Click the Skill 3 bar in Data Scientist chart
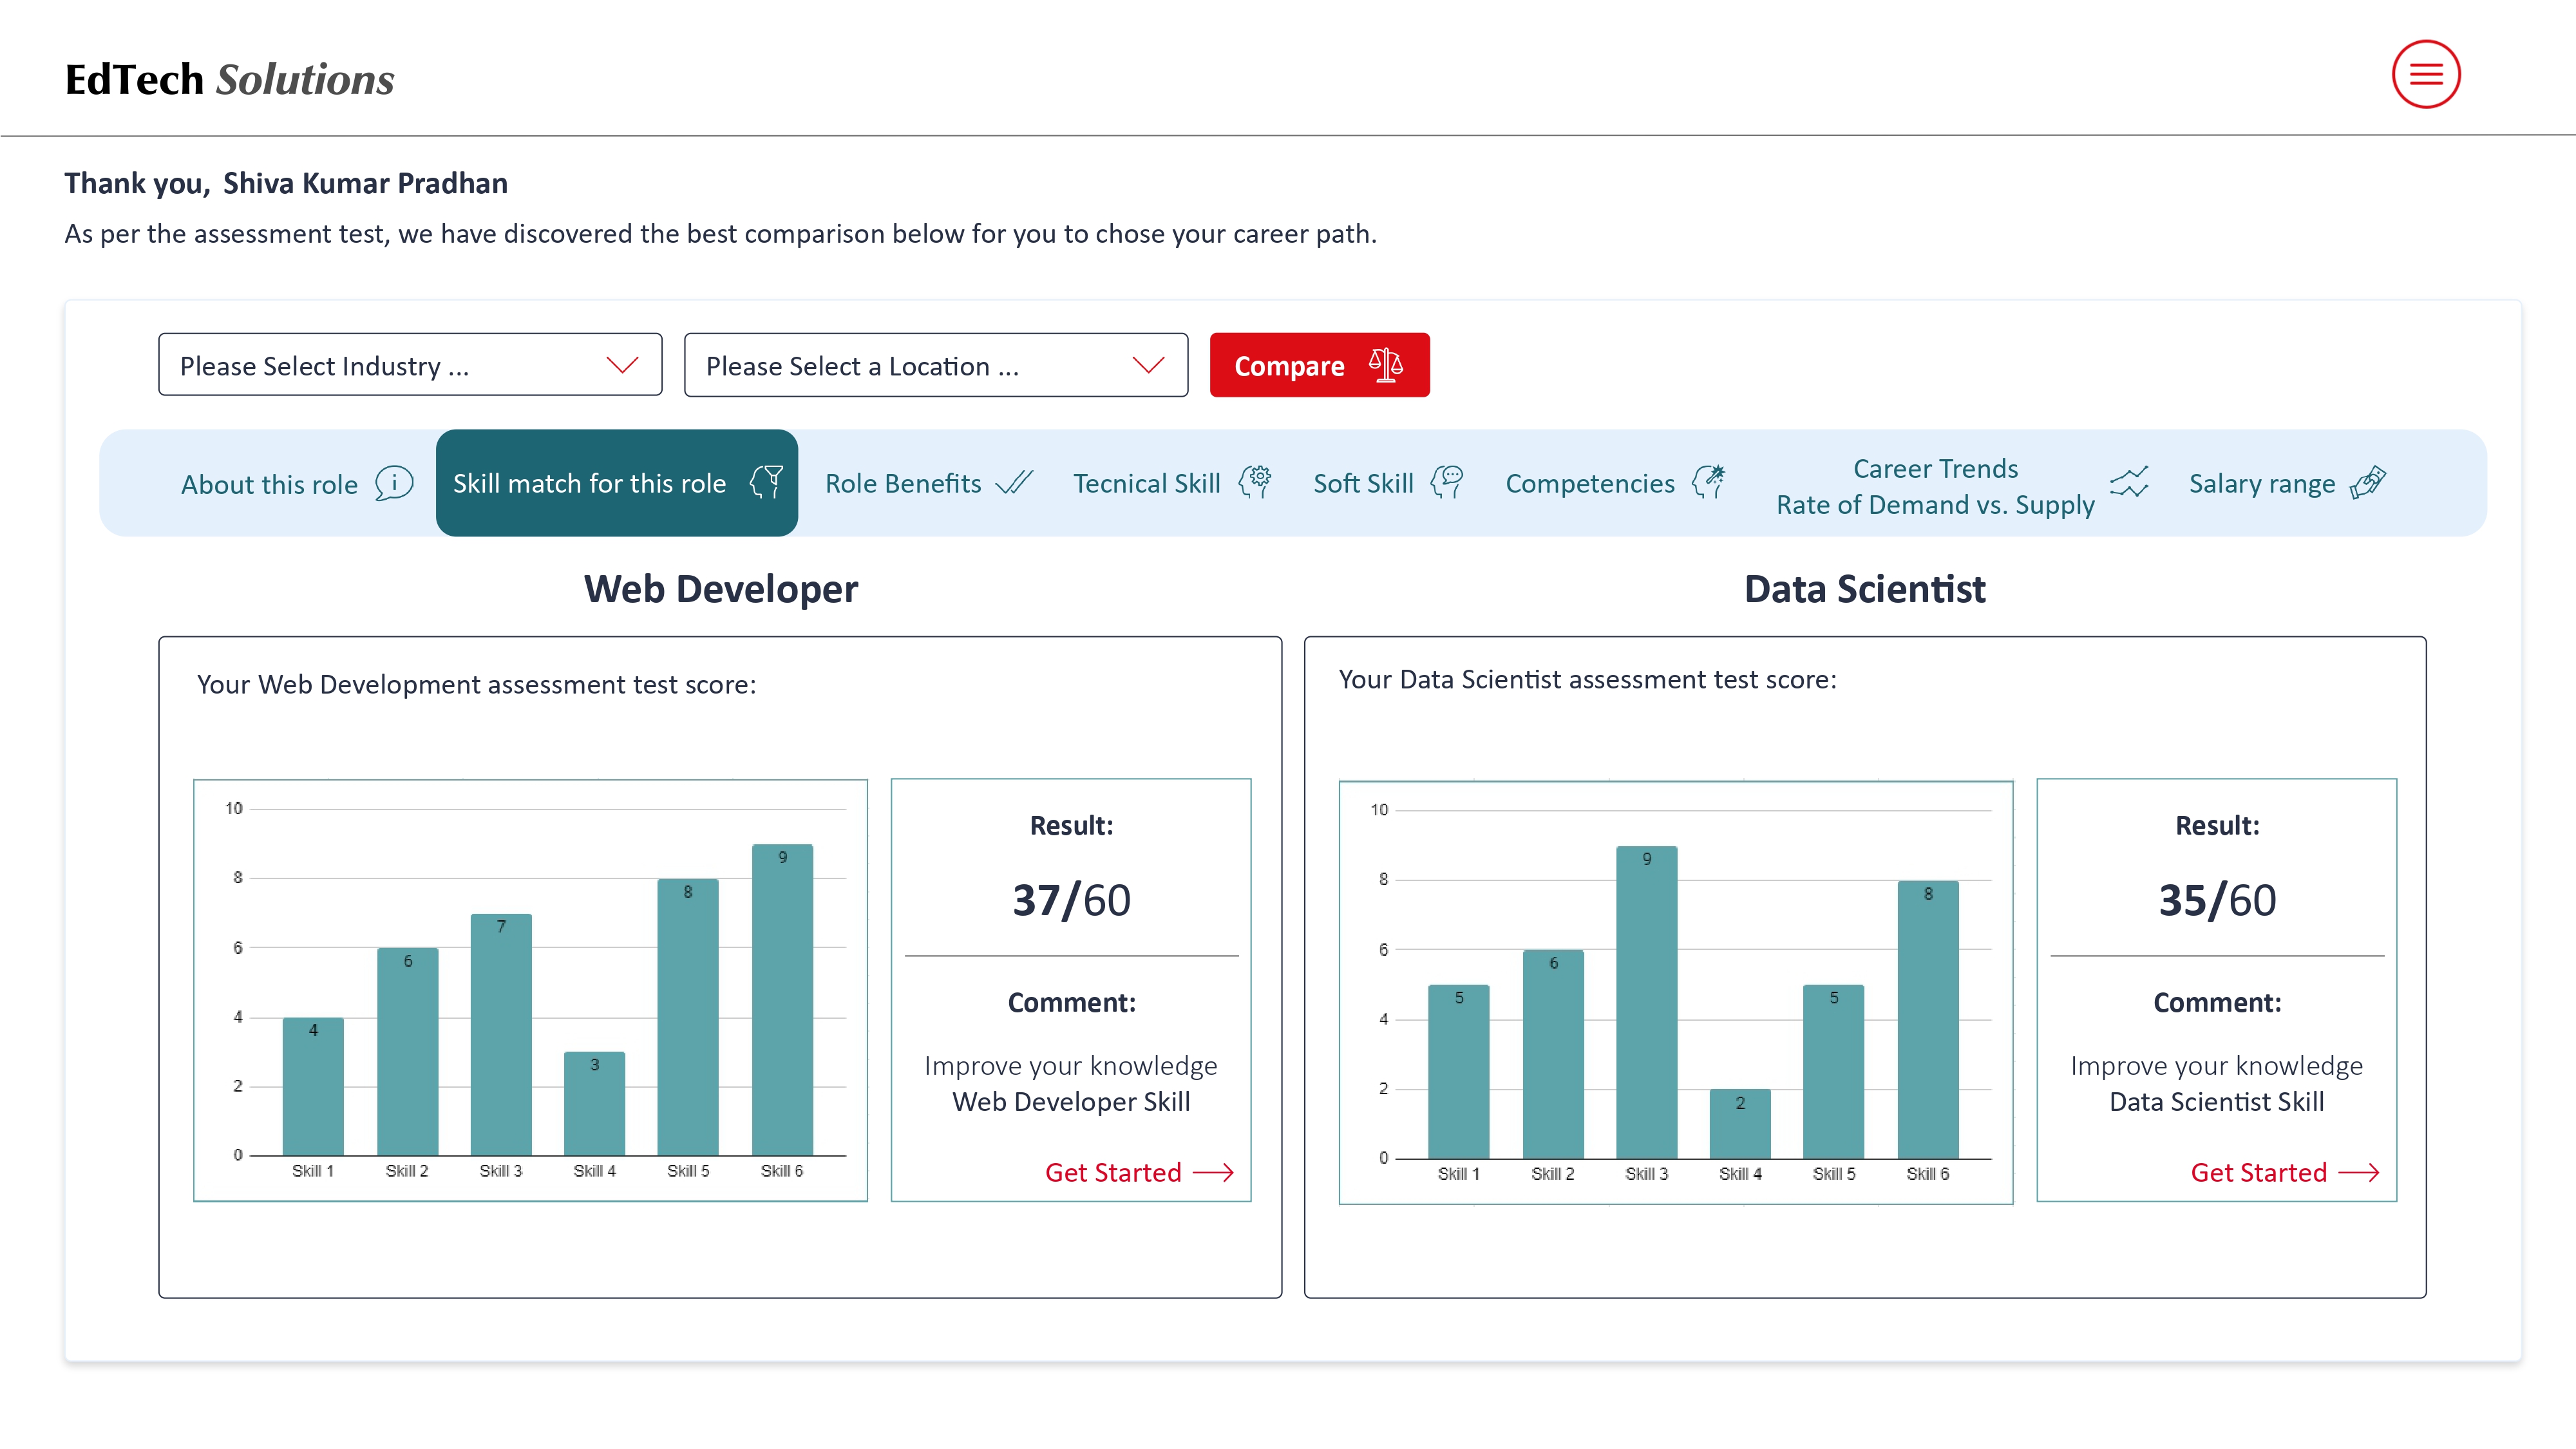2576x1449 pixels. click(x=1646, y=1002)
